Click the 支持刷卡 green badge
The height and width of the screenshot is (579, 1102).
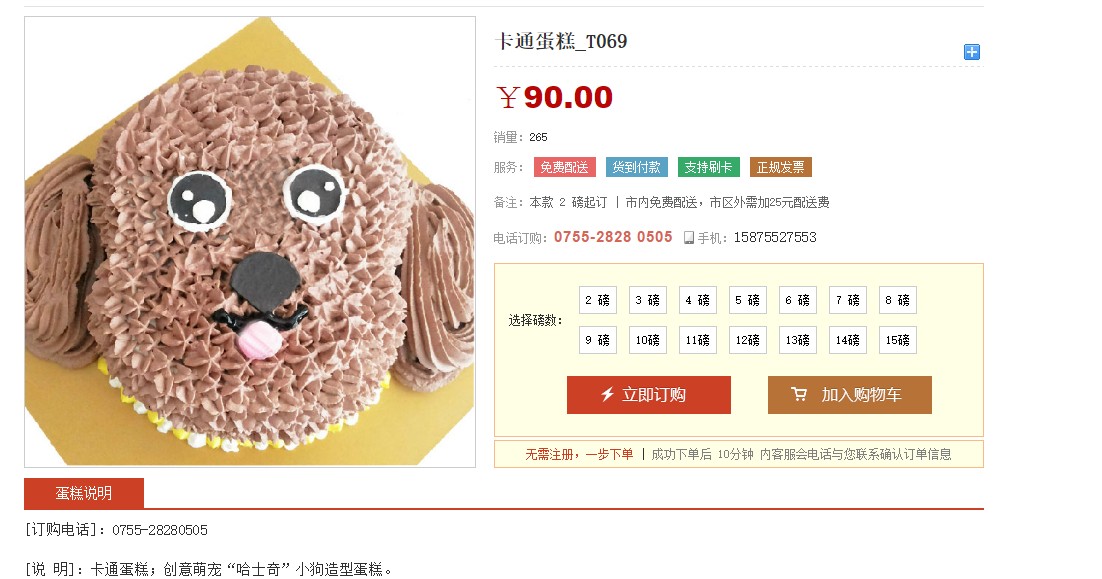pyautogui.click(x=708, y=167)
